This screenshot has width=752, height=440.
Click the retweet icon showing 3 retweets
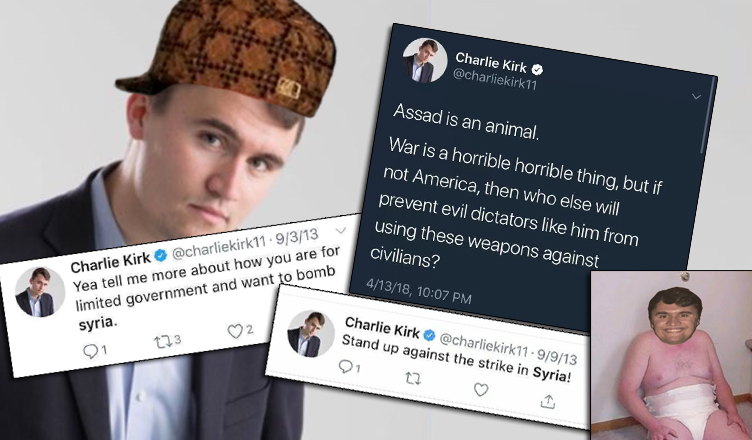tap(162, 342)
